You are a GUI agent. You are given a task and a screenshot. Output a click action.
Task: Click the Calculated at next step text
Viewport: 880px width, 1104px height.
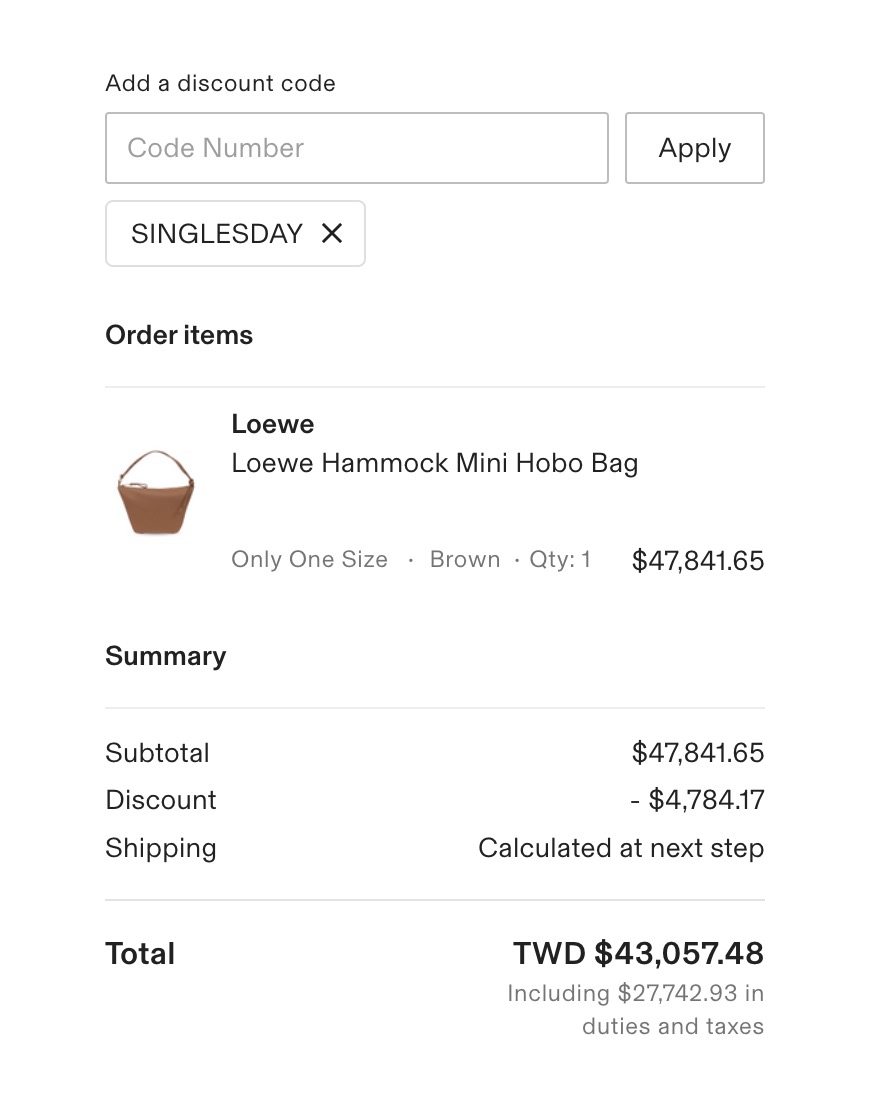[x=621, y=848]
